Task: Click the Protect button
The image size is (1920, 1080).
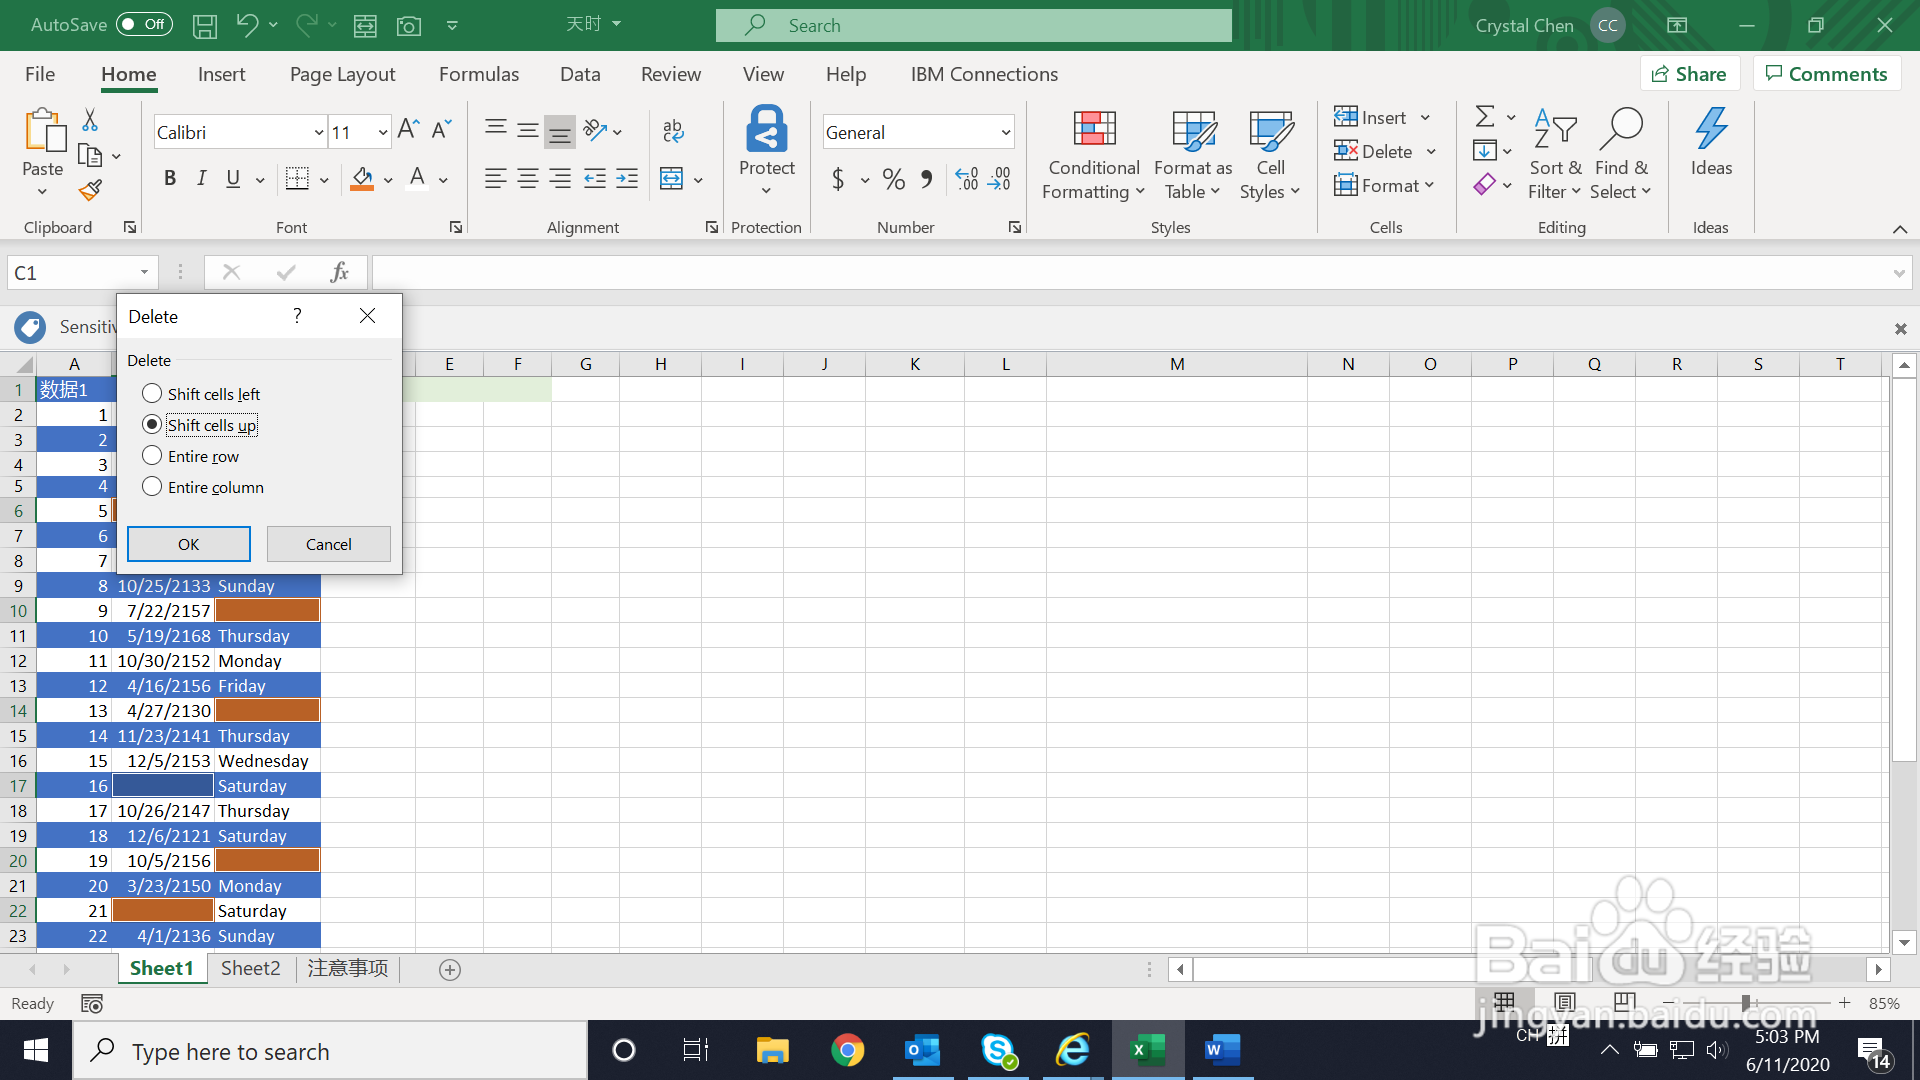Action: tap(767, 150)
